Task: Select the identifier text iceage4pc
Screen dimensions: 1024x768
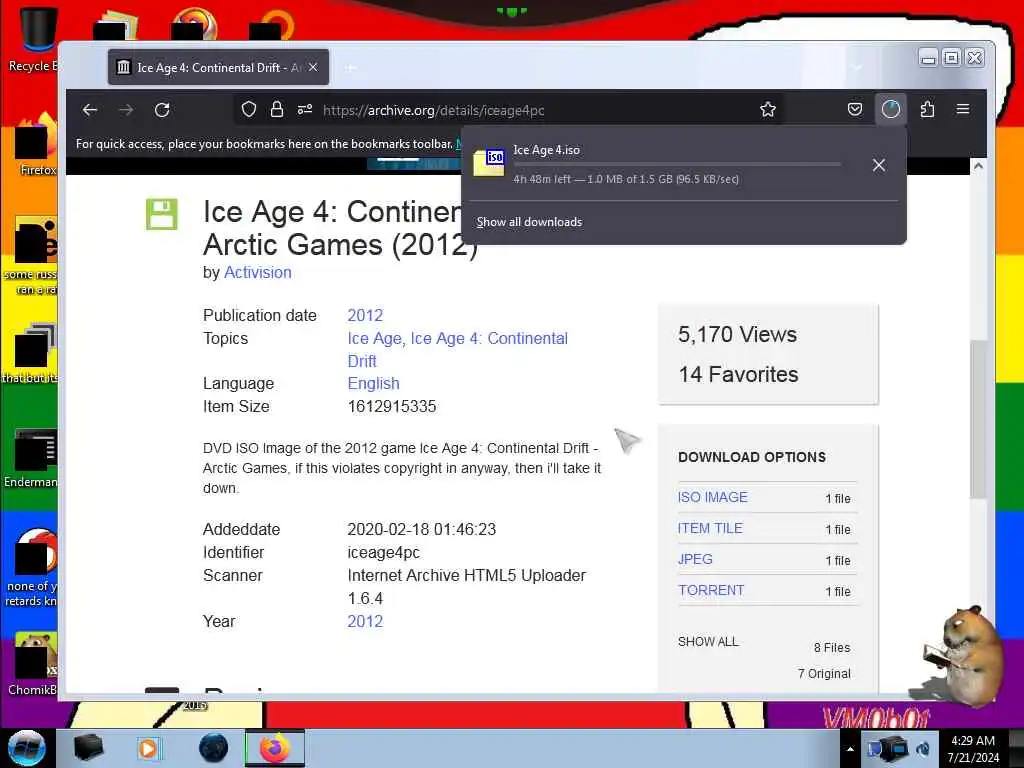Action: (x=383, y=552)
